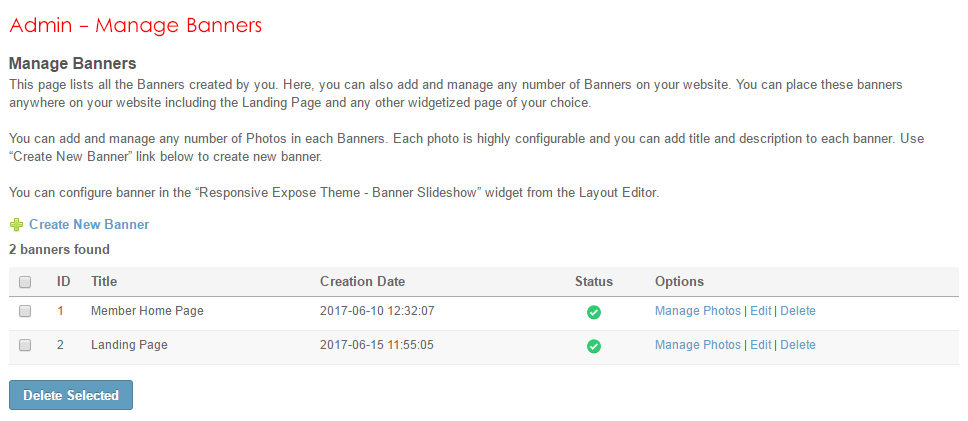Screen dimensions: 968x421
Task: Open Manage Photos for Member Home Page
Action: click(698, 311)
